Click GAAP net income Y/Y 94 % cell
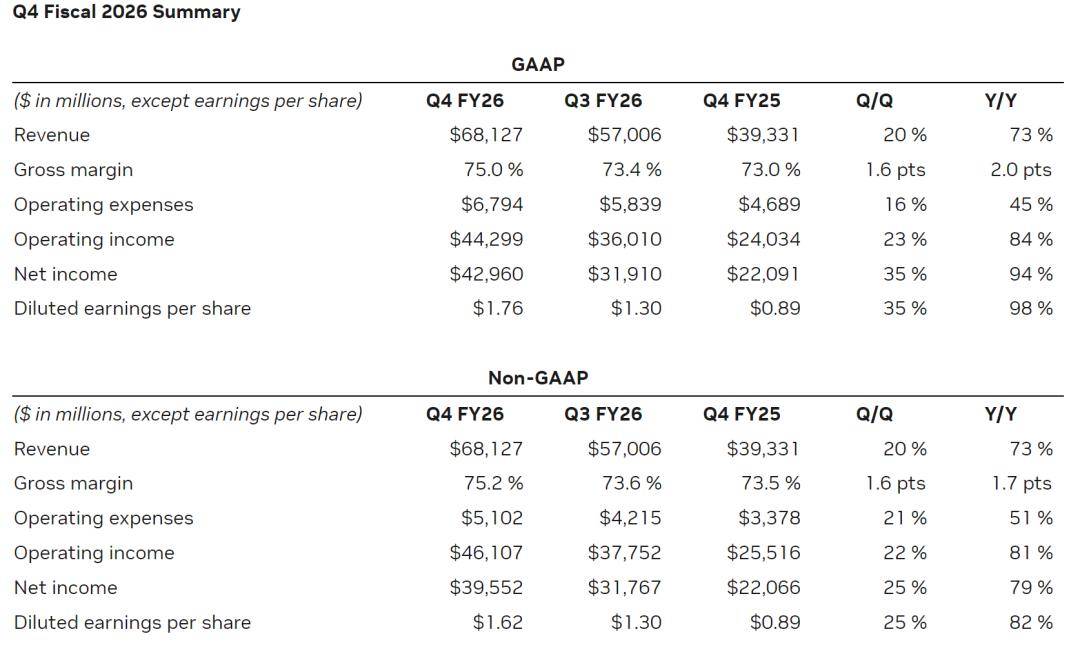The height and width of the screenshot is (645, 1080). pyautogui.click(x=1030, y=274)
